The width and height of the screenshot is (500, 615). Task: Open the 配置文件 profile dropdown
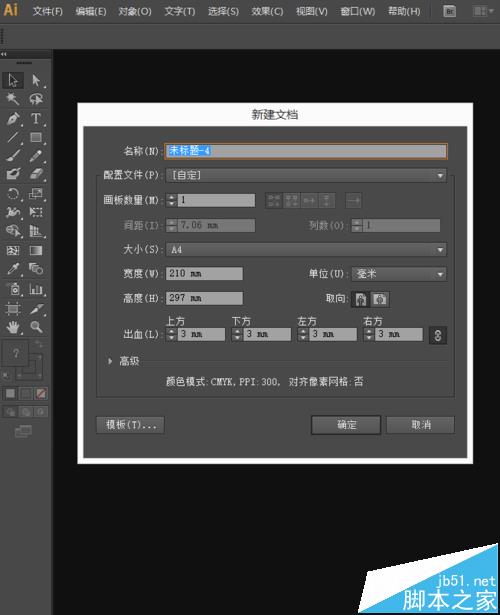306,175
